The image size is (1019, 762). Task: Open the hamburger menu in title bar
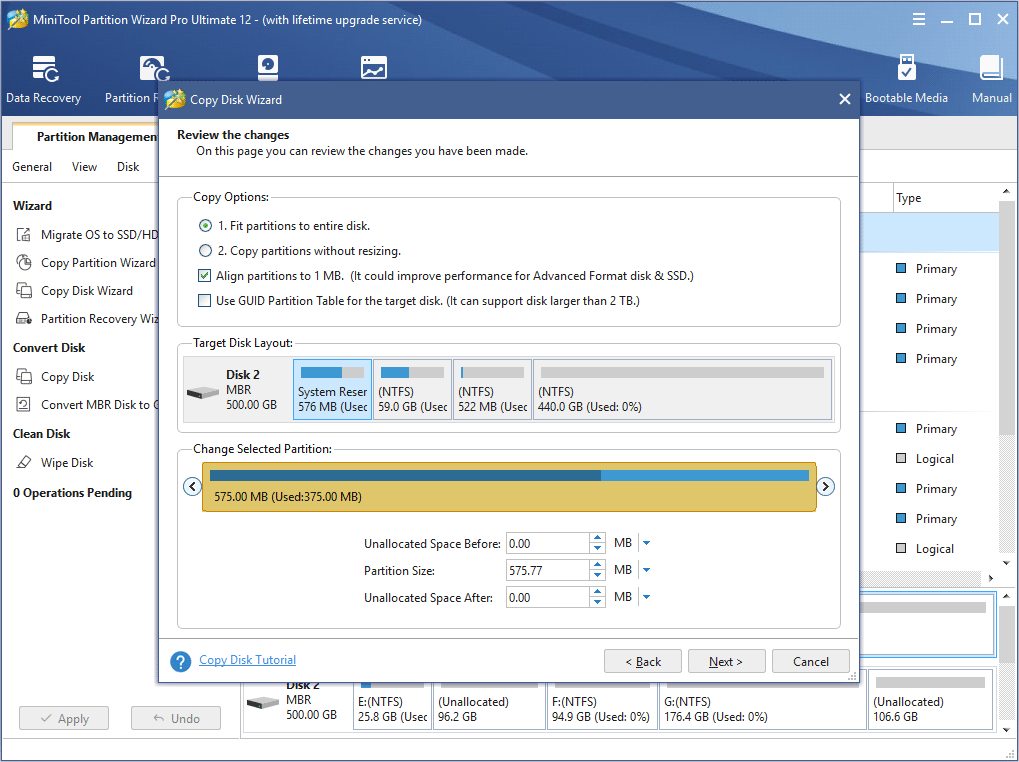click(919, 20)
